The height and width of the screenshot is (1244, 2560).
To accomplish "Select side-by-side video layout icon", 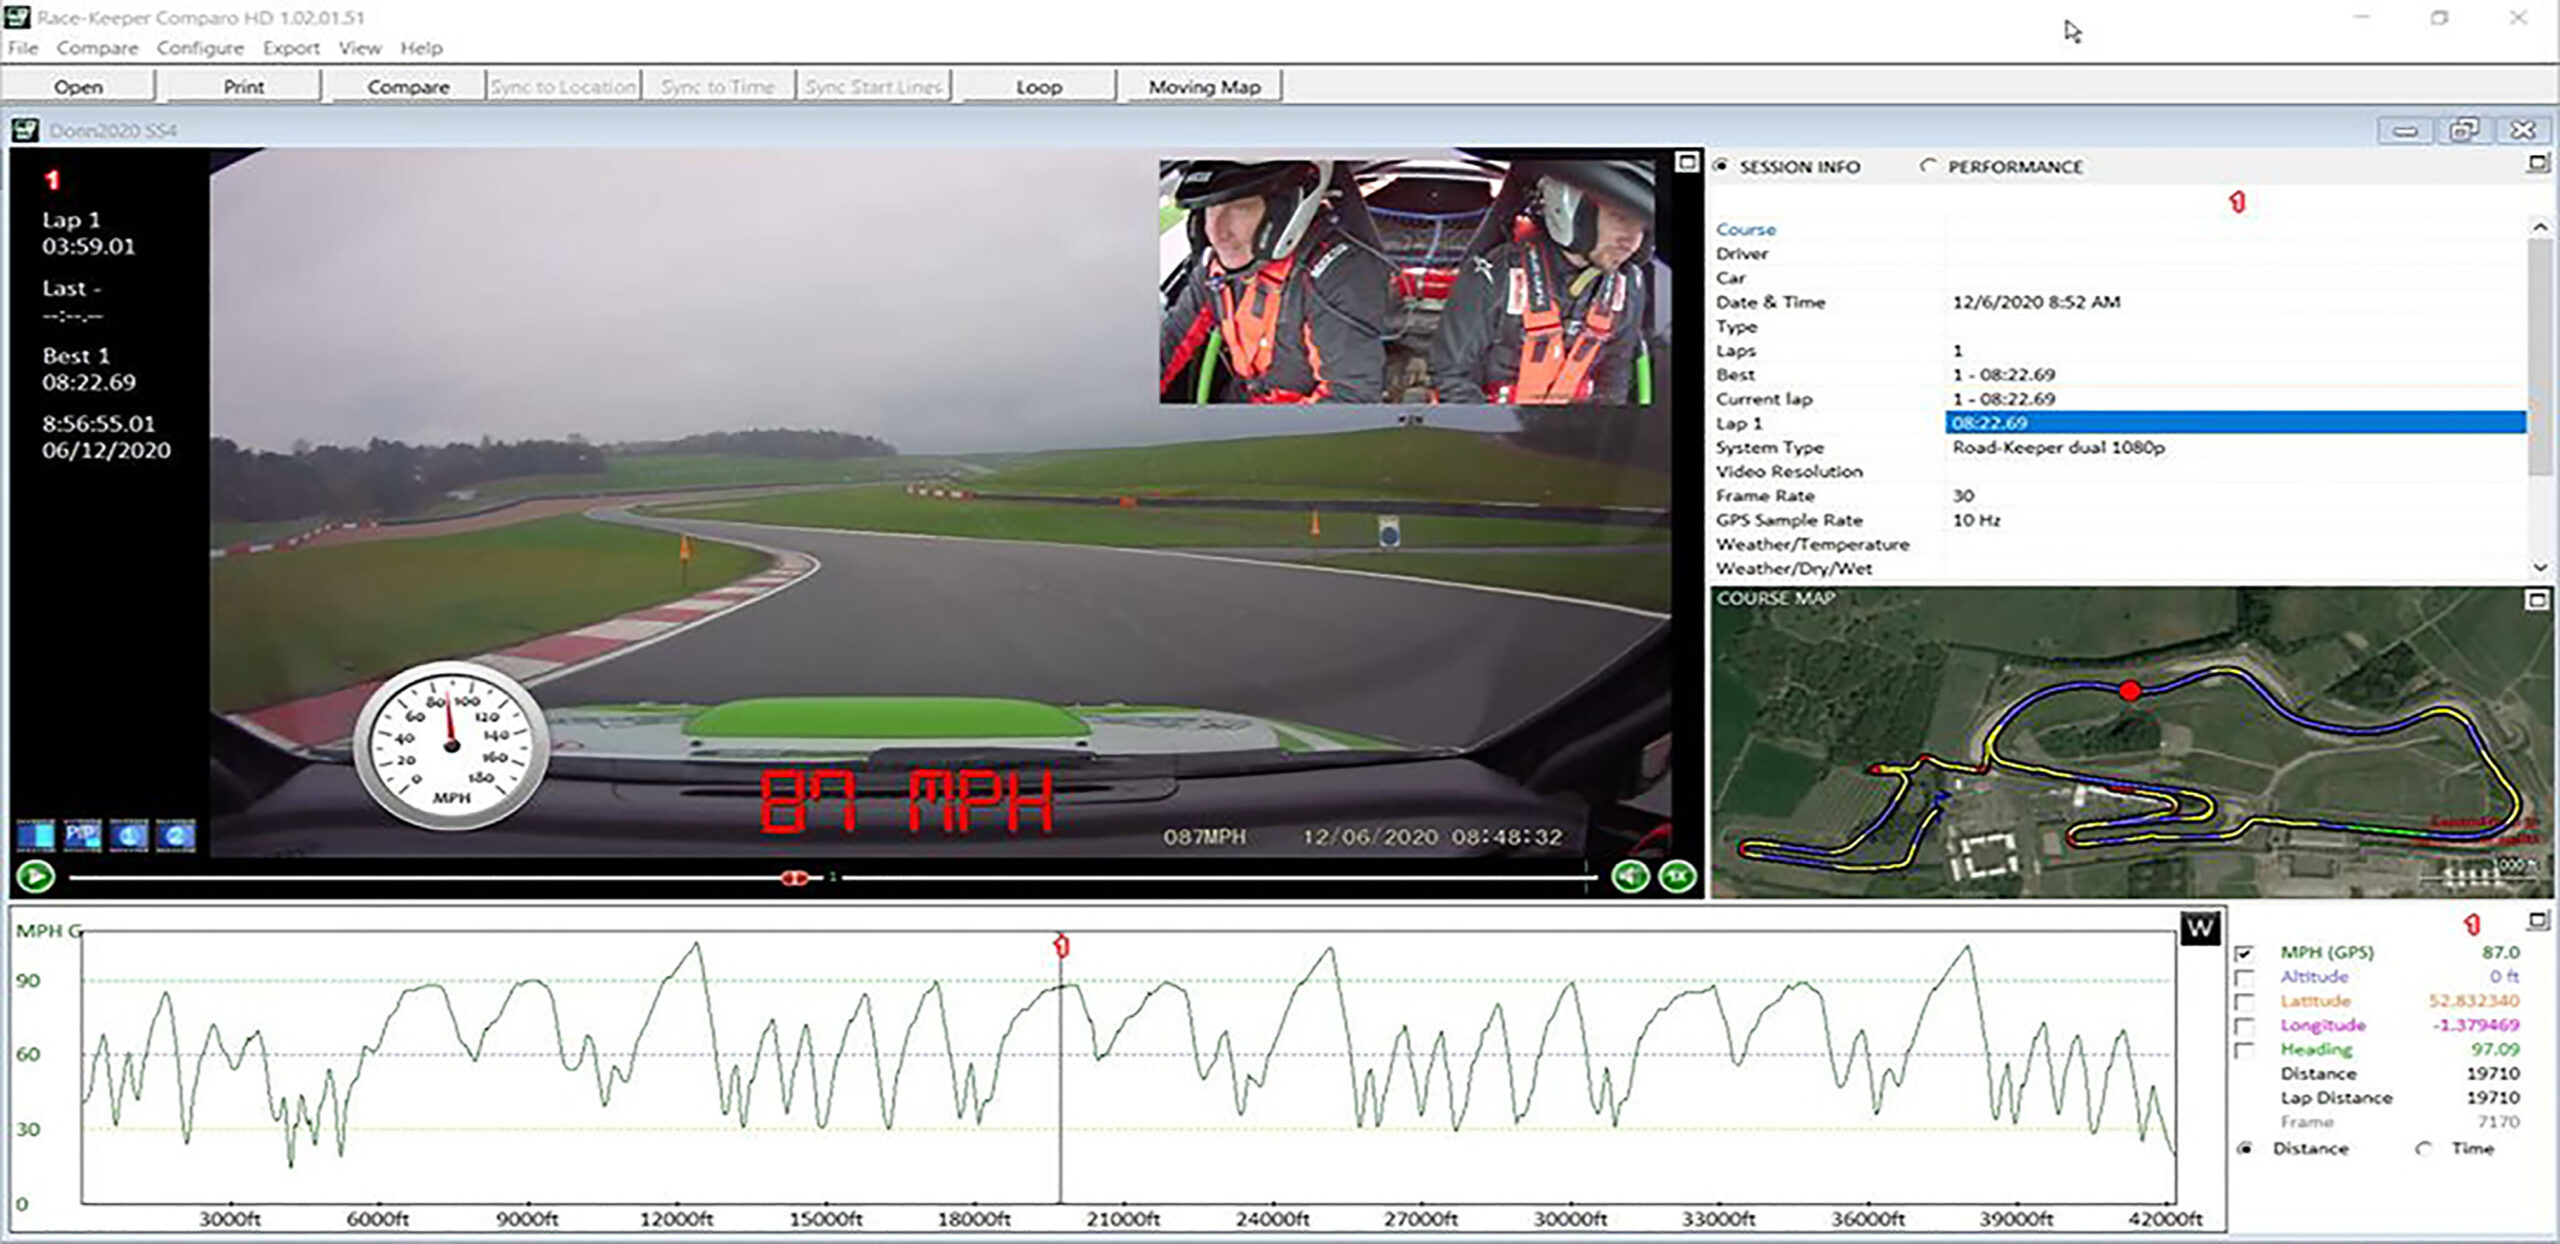I will coord(36,835).
